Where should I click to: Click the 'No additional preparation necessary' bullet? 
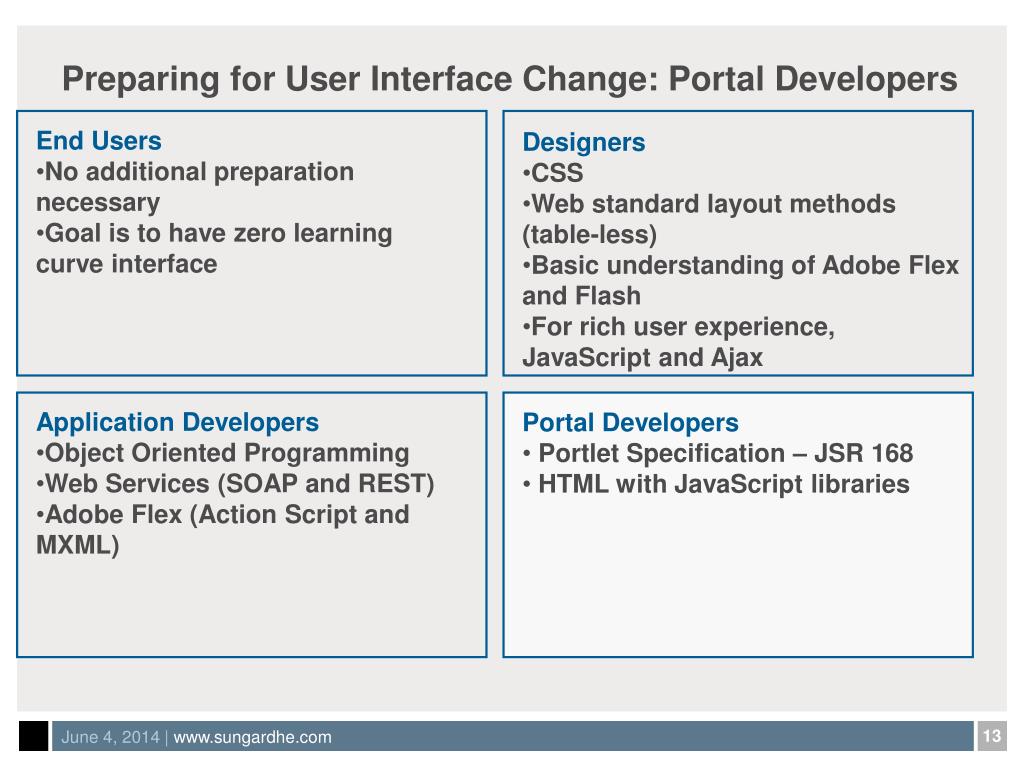coord(195,187)
